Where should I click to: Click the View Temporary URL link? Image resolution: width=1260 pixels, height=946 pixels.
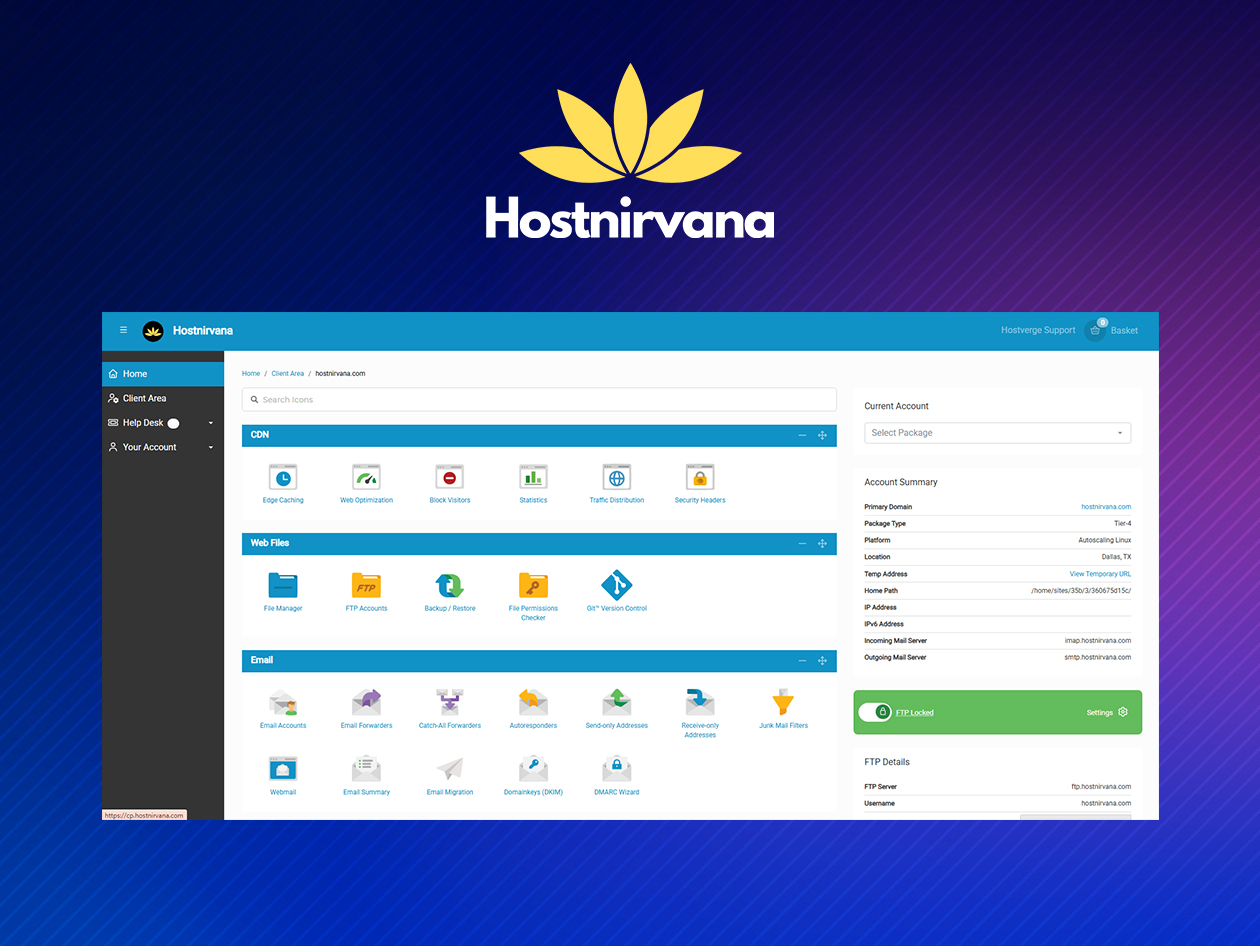pos(1100,573)
